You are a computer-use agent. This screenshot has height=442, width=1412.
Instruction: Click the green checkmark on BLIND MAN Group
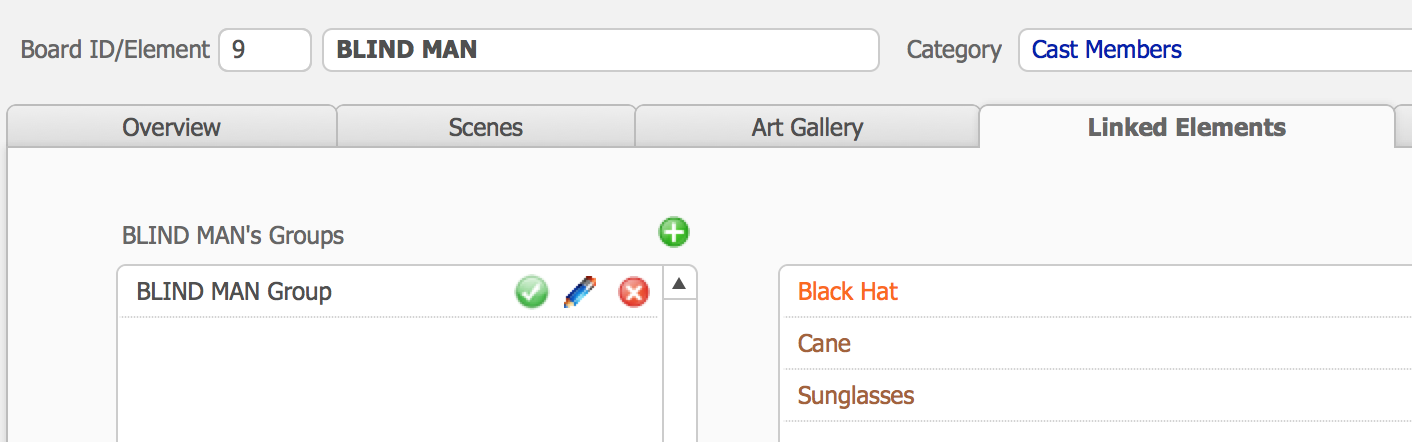(x=532, y=292)
